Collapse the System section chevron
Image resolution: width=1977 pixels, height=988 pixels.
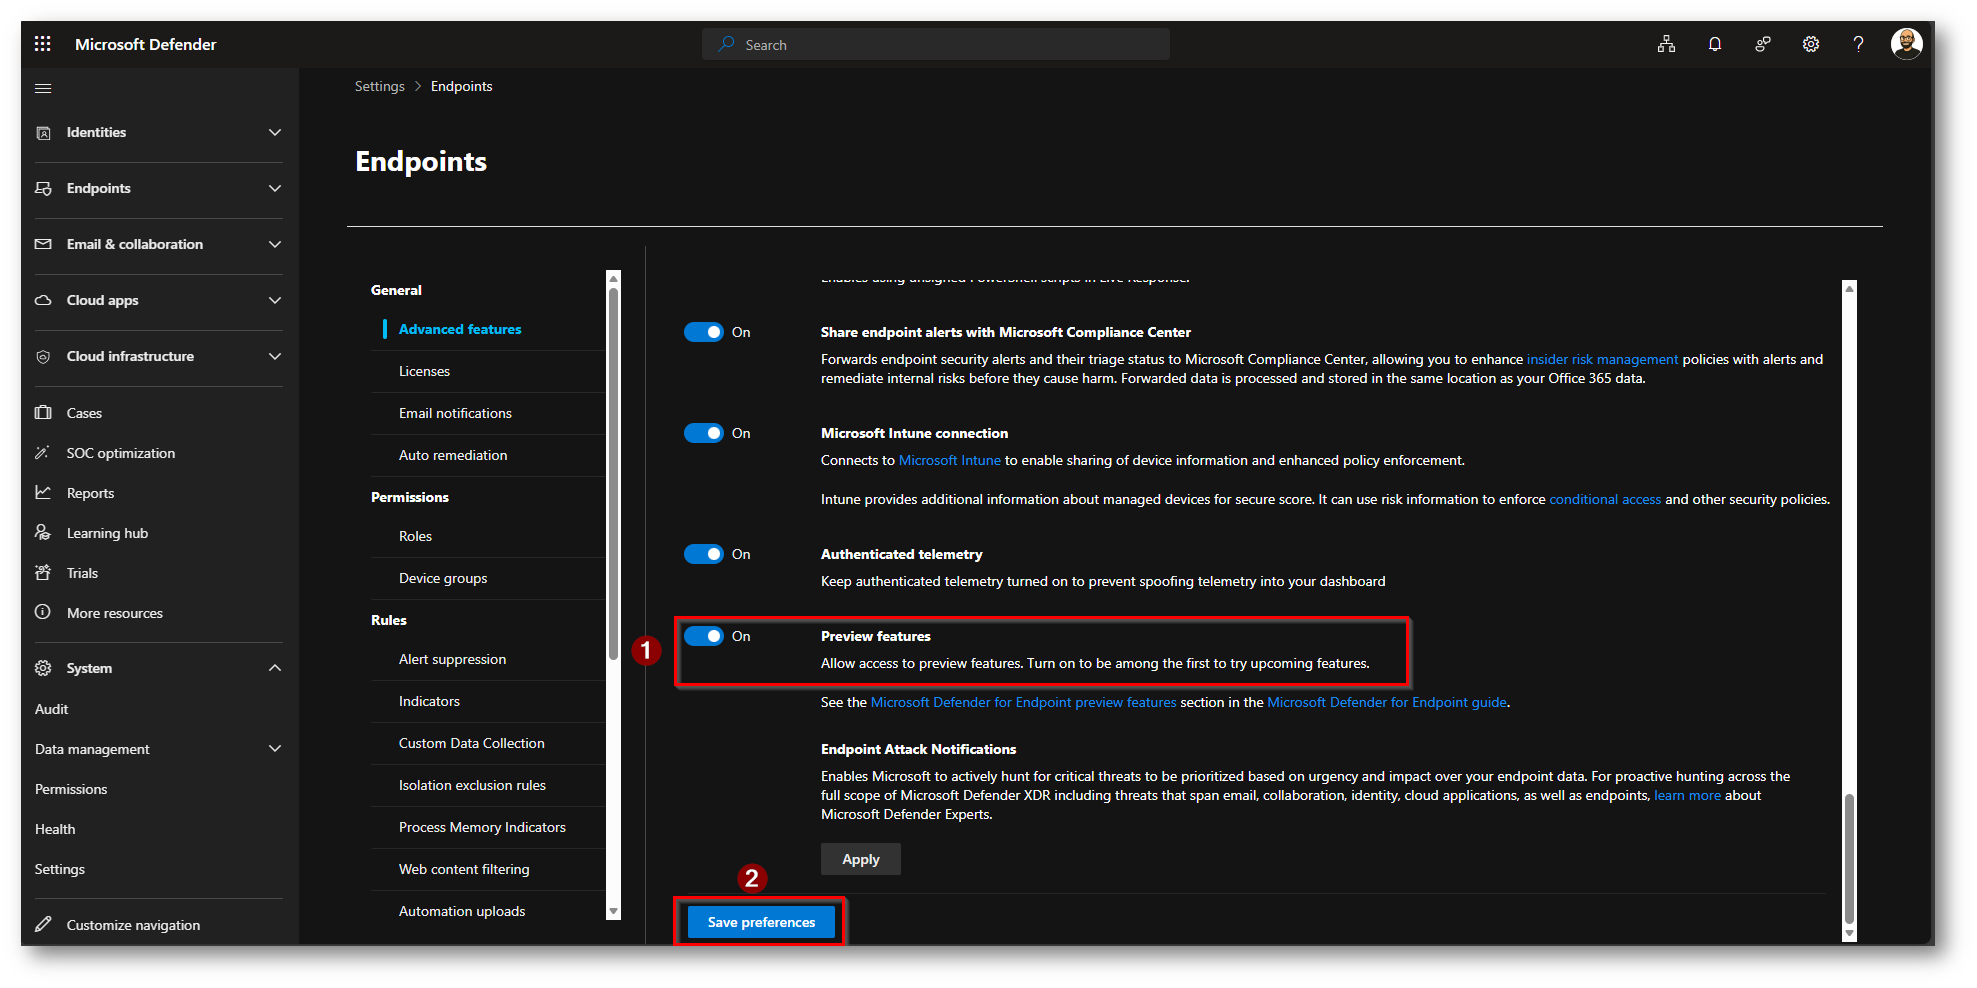(275, 668)
